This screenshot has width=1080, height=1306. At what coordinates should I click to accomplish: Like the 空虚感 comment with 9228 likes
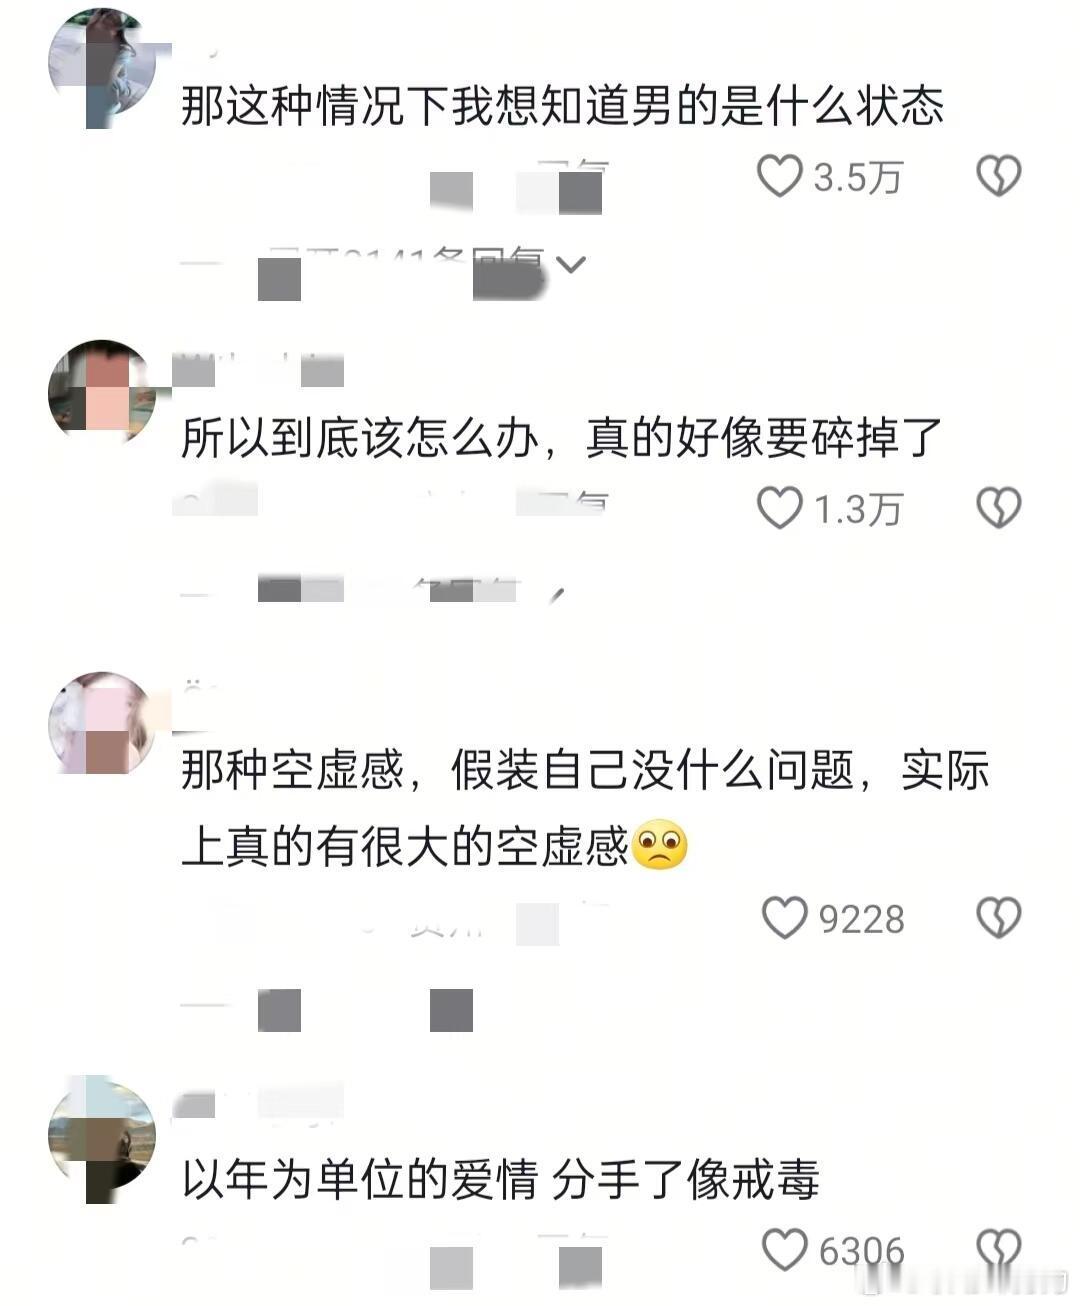784,917
